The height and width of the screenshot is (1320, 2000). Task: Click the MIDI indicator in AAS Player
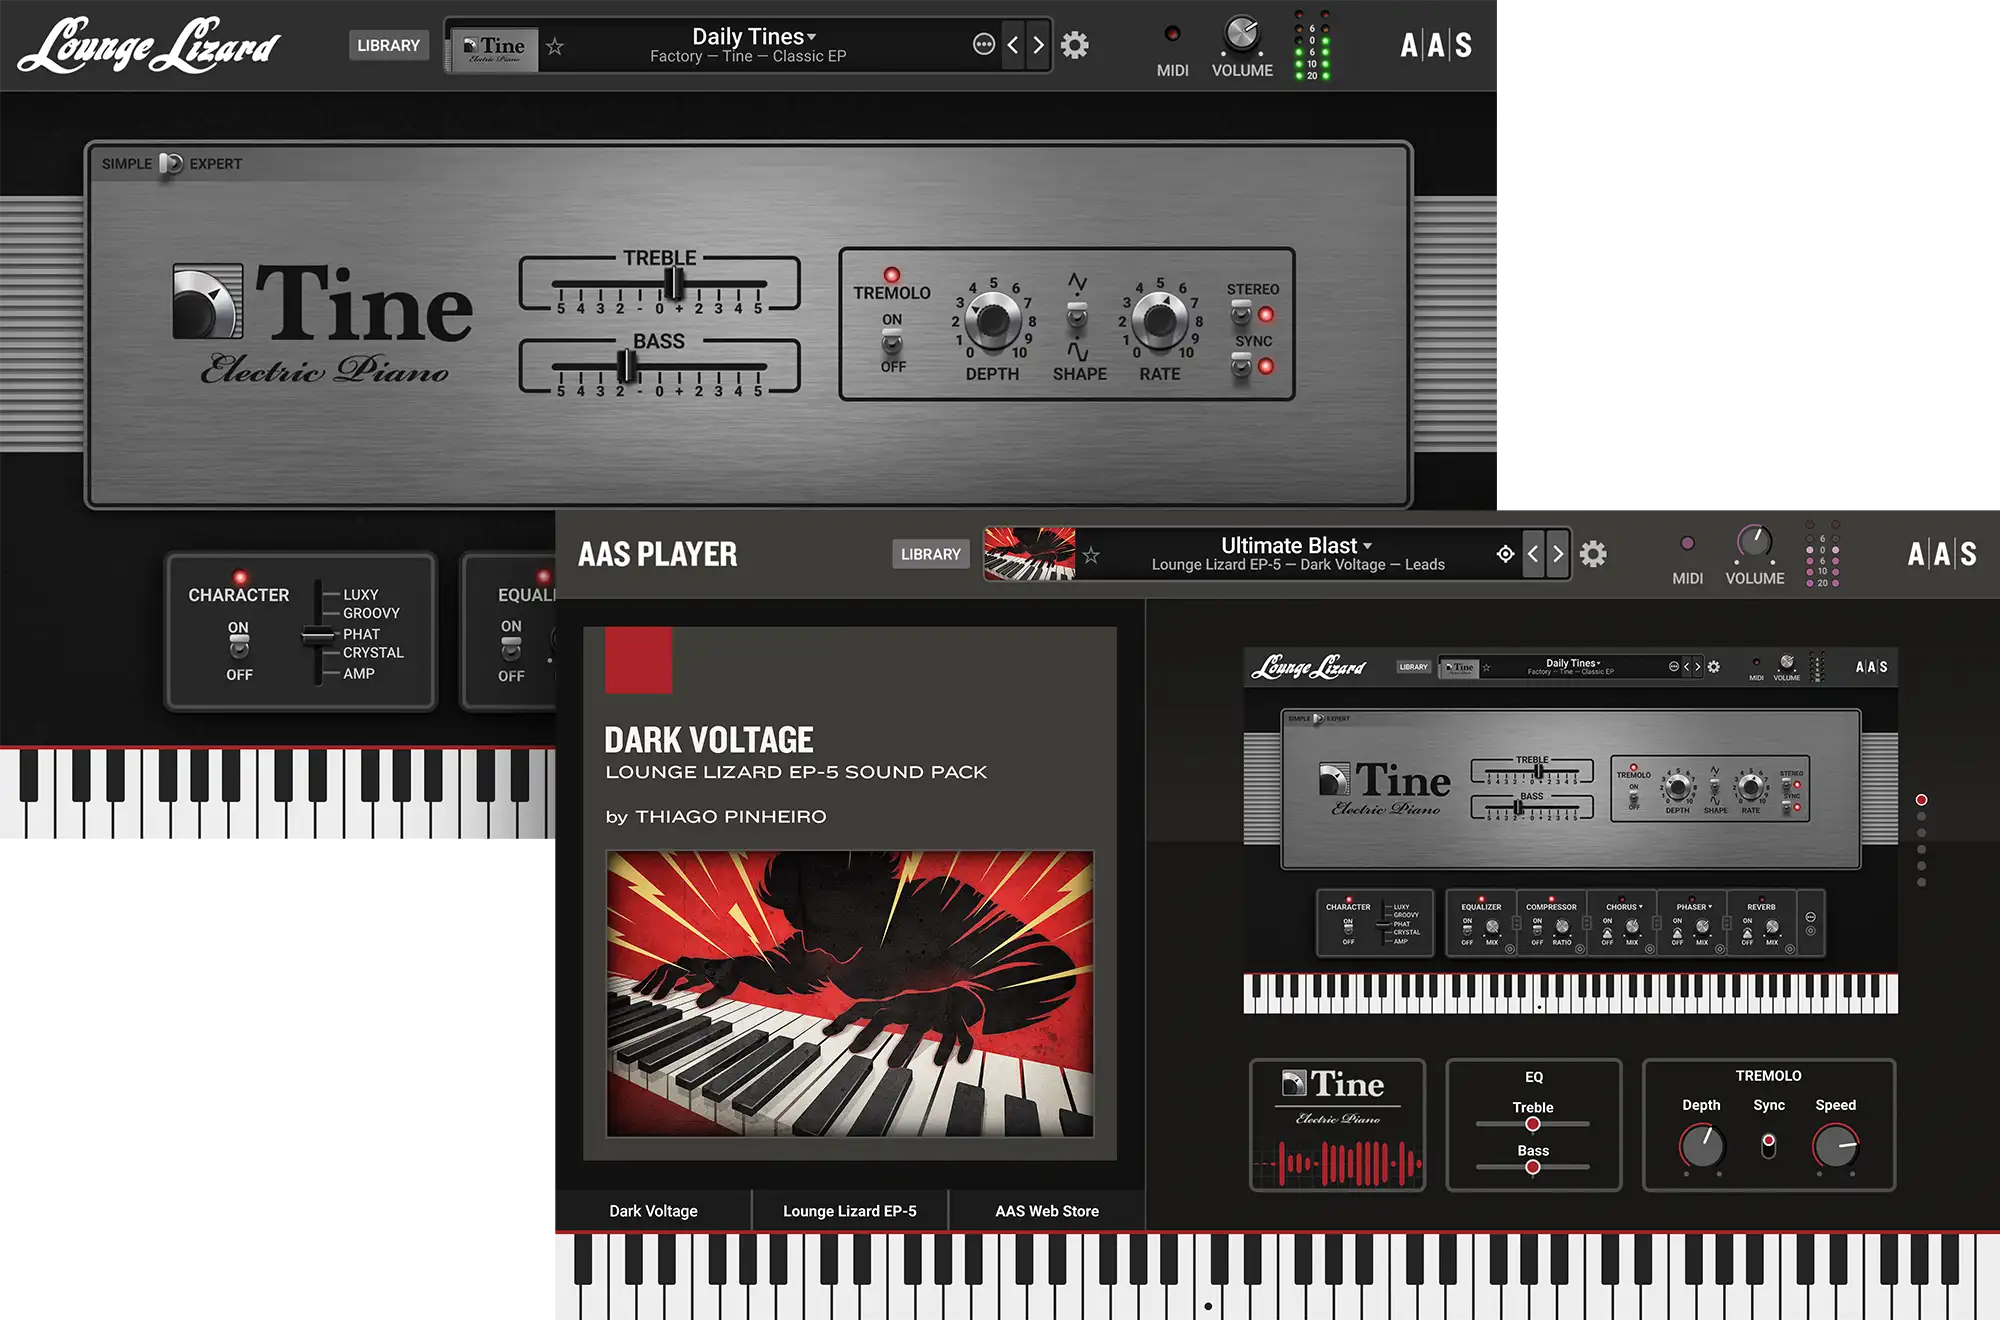[1687, 543]
